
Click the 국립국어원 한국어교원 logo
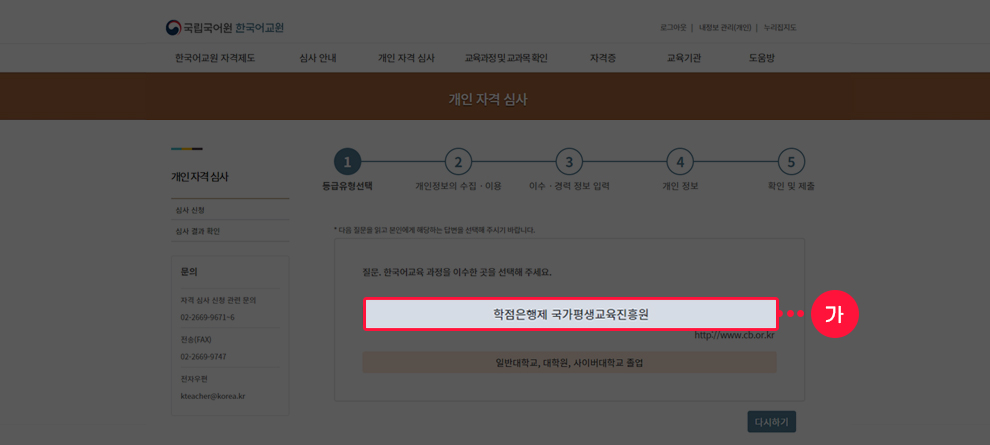(231, 27)
